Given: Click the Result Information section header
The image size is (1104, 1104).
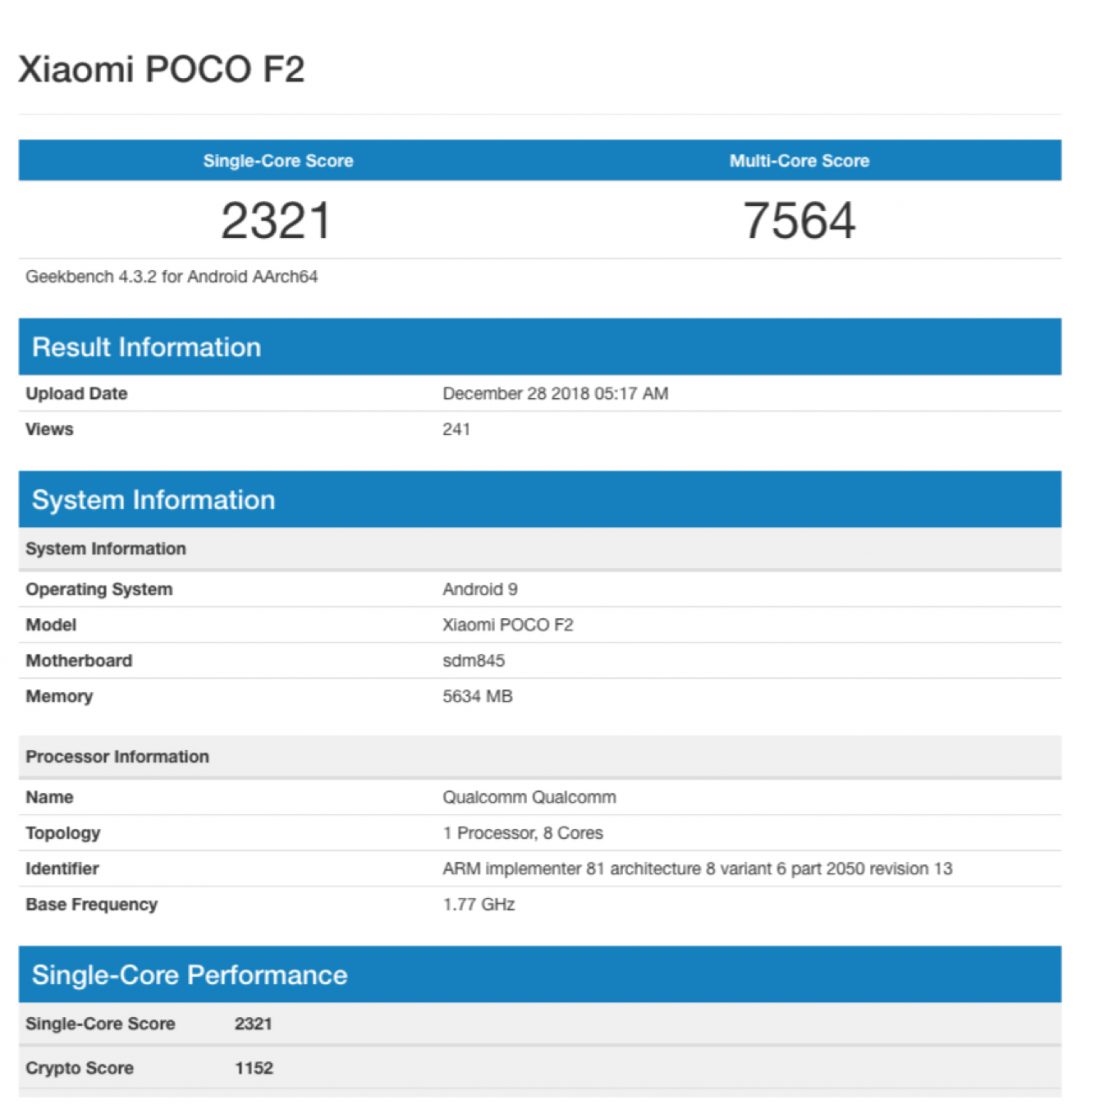Looking at the screenshot, I should (146, 347).
